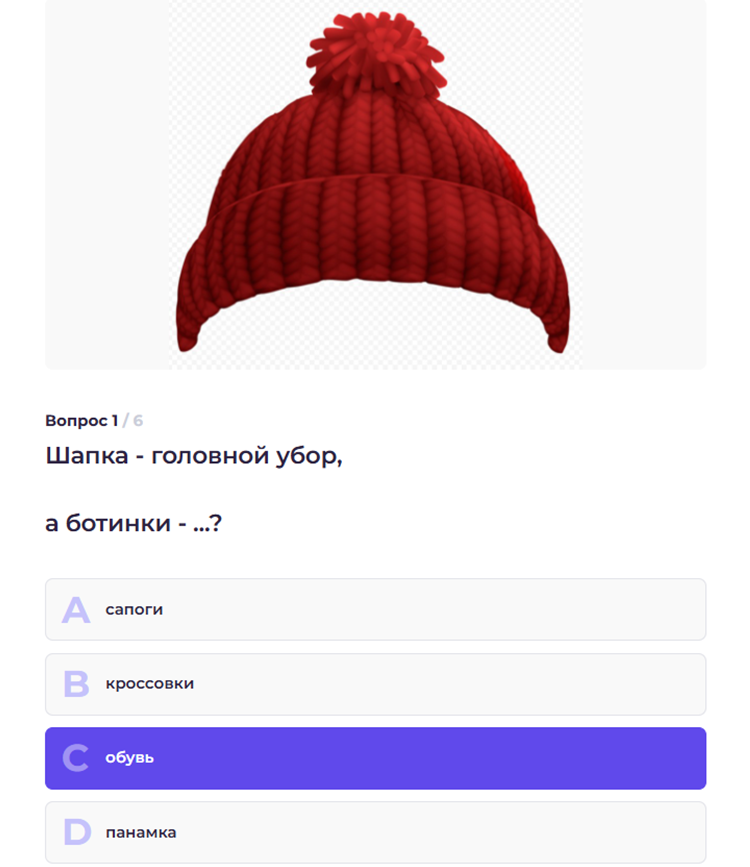750x867 pixels.
Task: Click the gray margin left of the hat picture
Action: pyautogui.click(x=107, y=182)
